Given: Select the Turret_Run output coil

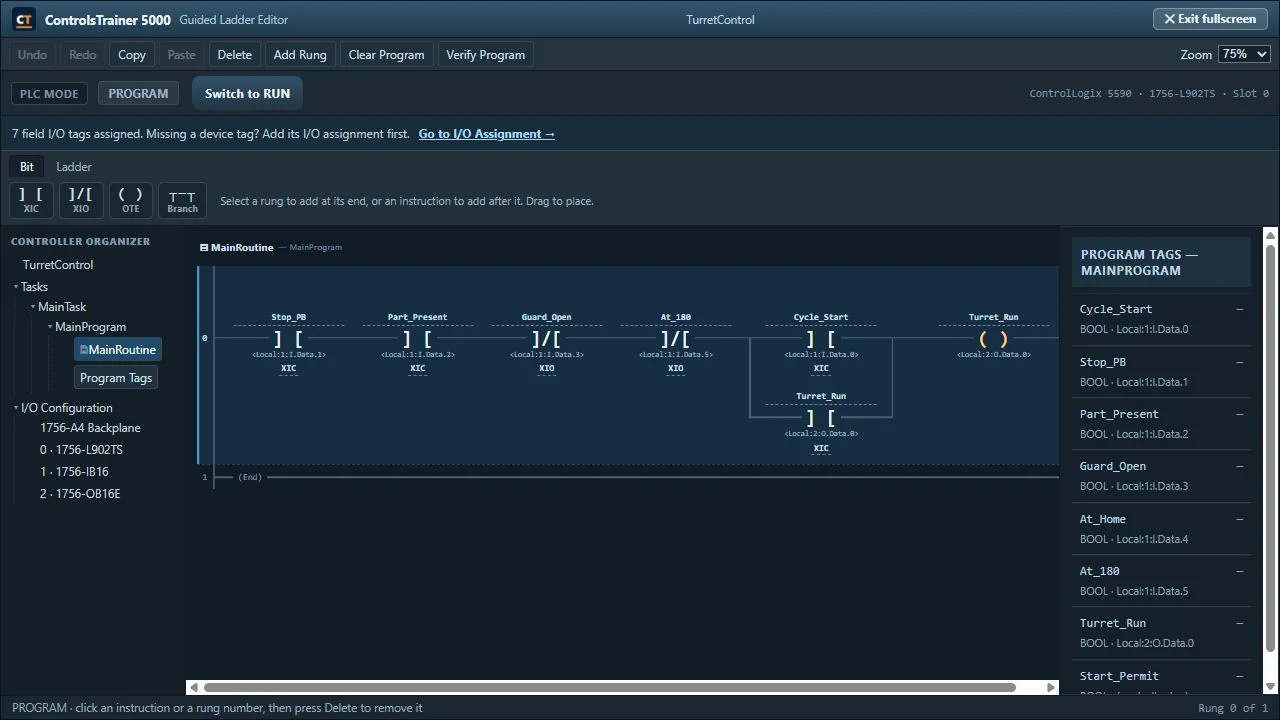Looking at the screenshot, I should point(994,339).
